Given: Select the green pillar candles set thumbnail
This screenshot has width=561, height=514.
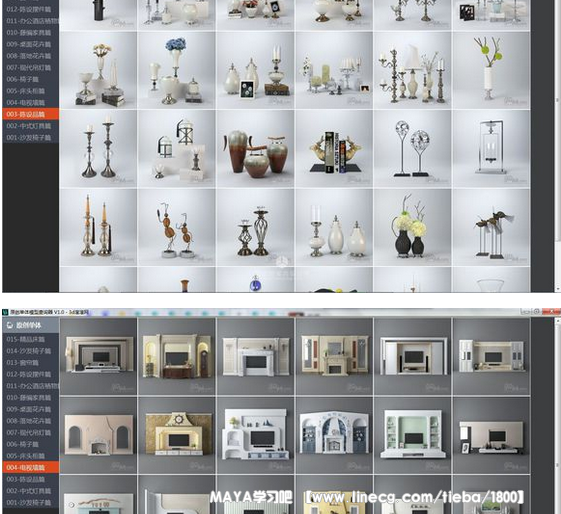Looking at the screenshot, I should (x=334, y=70).
